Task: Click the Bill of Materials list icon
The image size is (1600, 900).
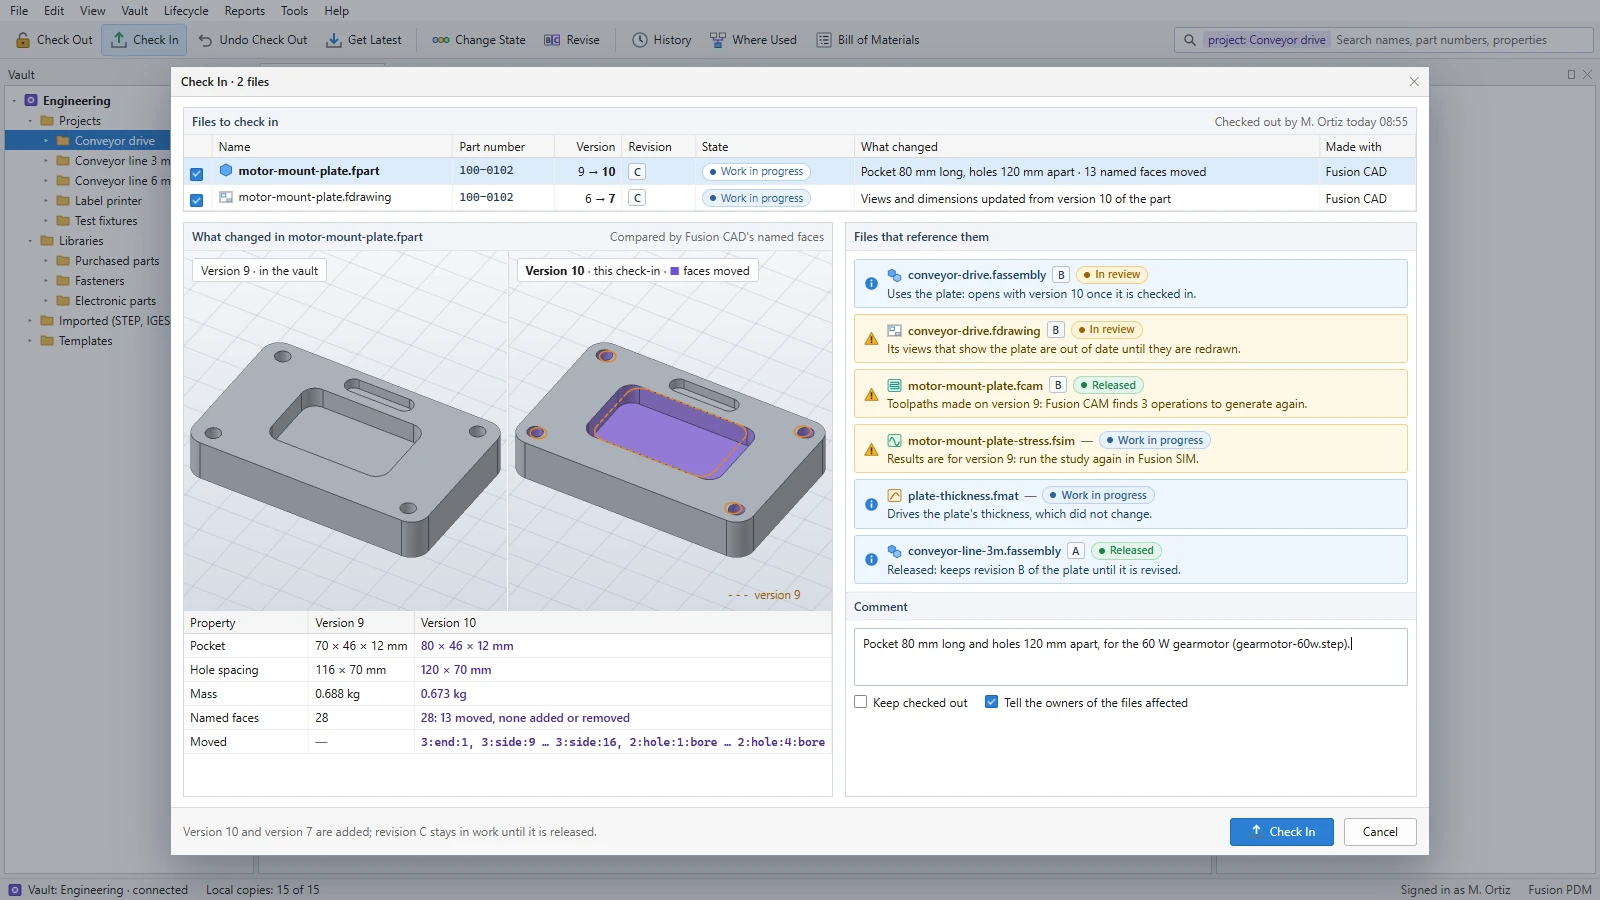Action: click(824, 40)
